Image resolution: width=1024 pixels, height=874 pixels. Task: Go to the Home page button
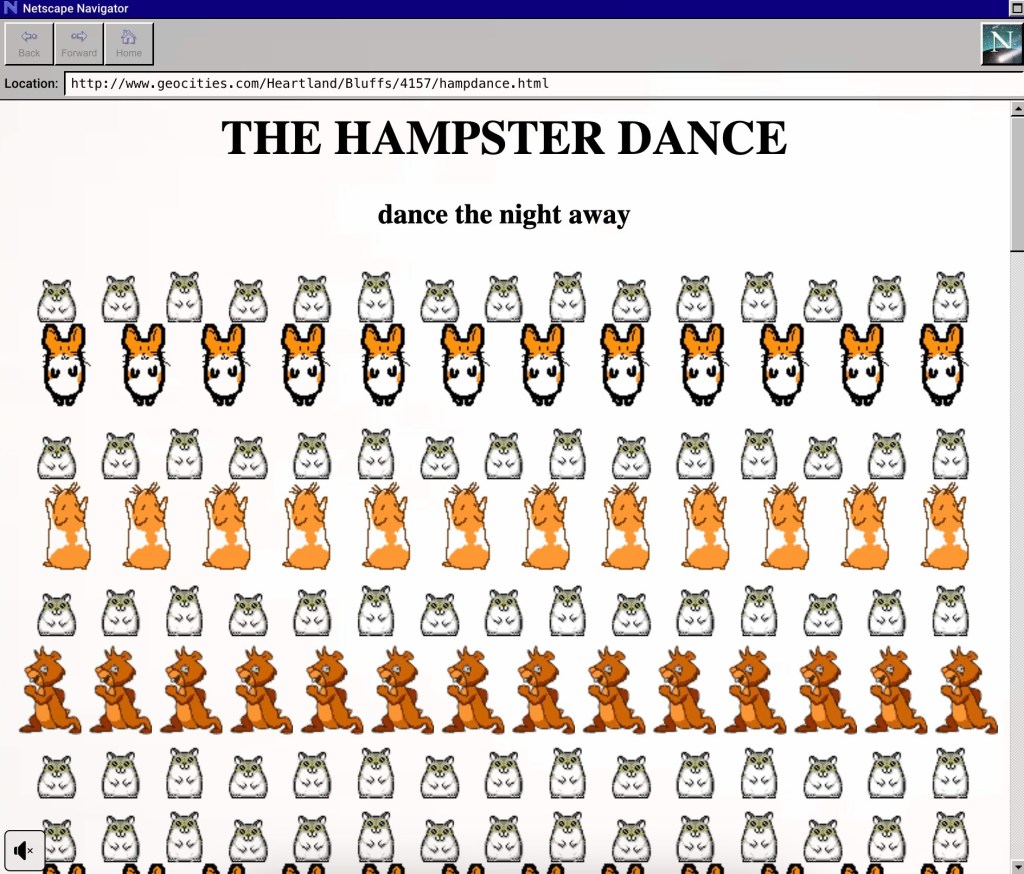(x=129, y=44)
